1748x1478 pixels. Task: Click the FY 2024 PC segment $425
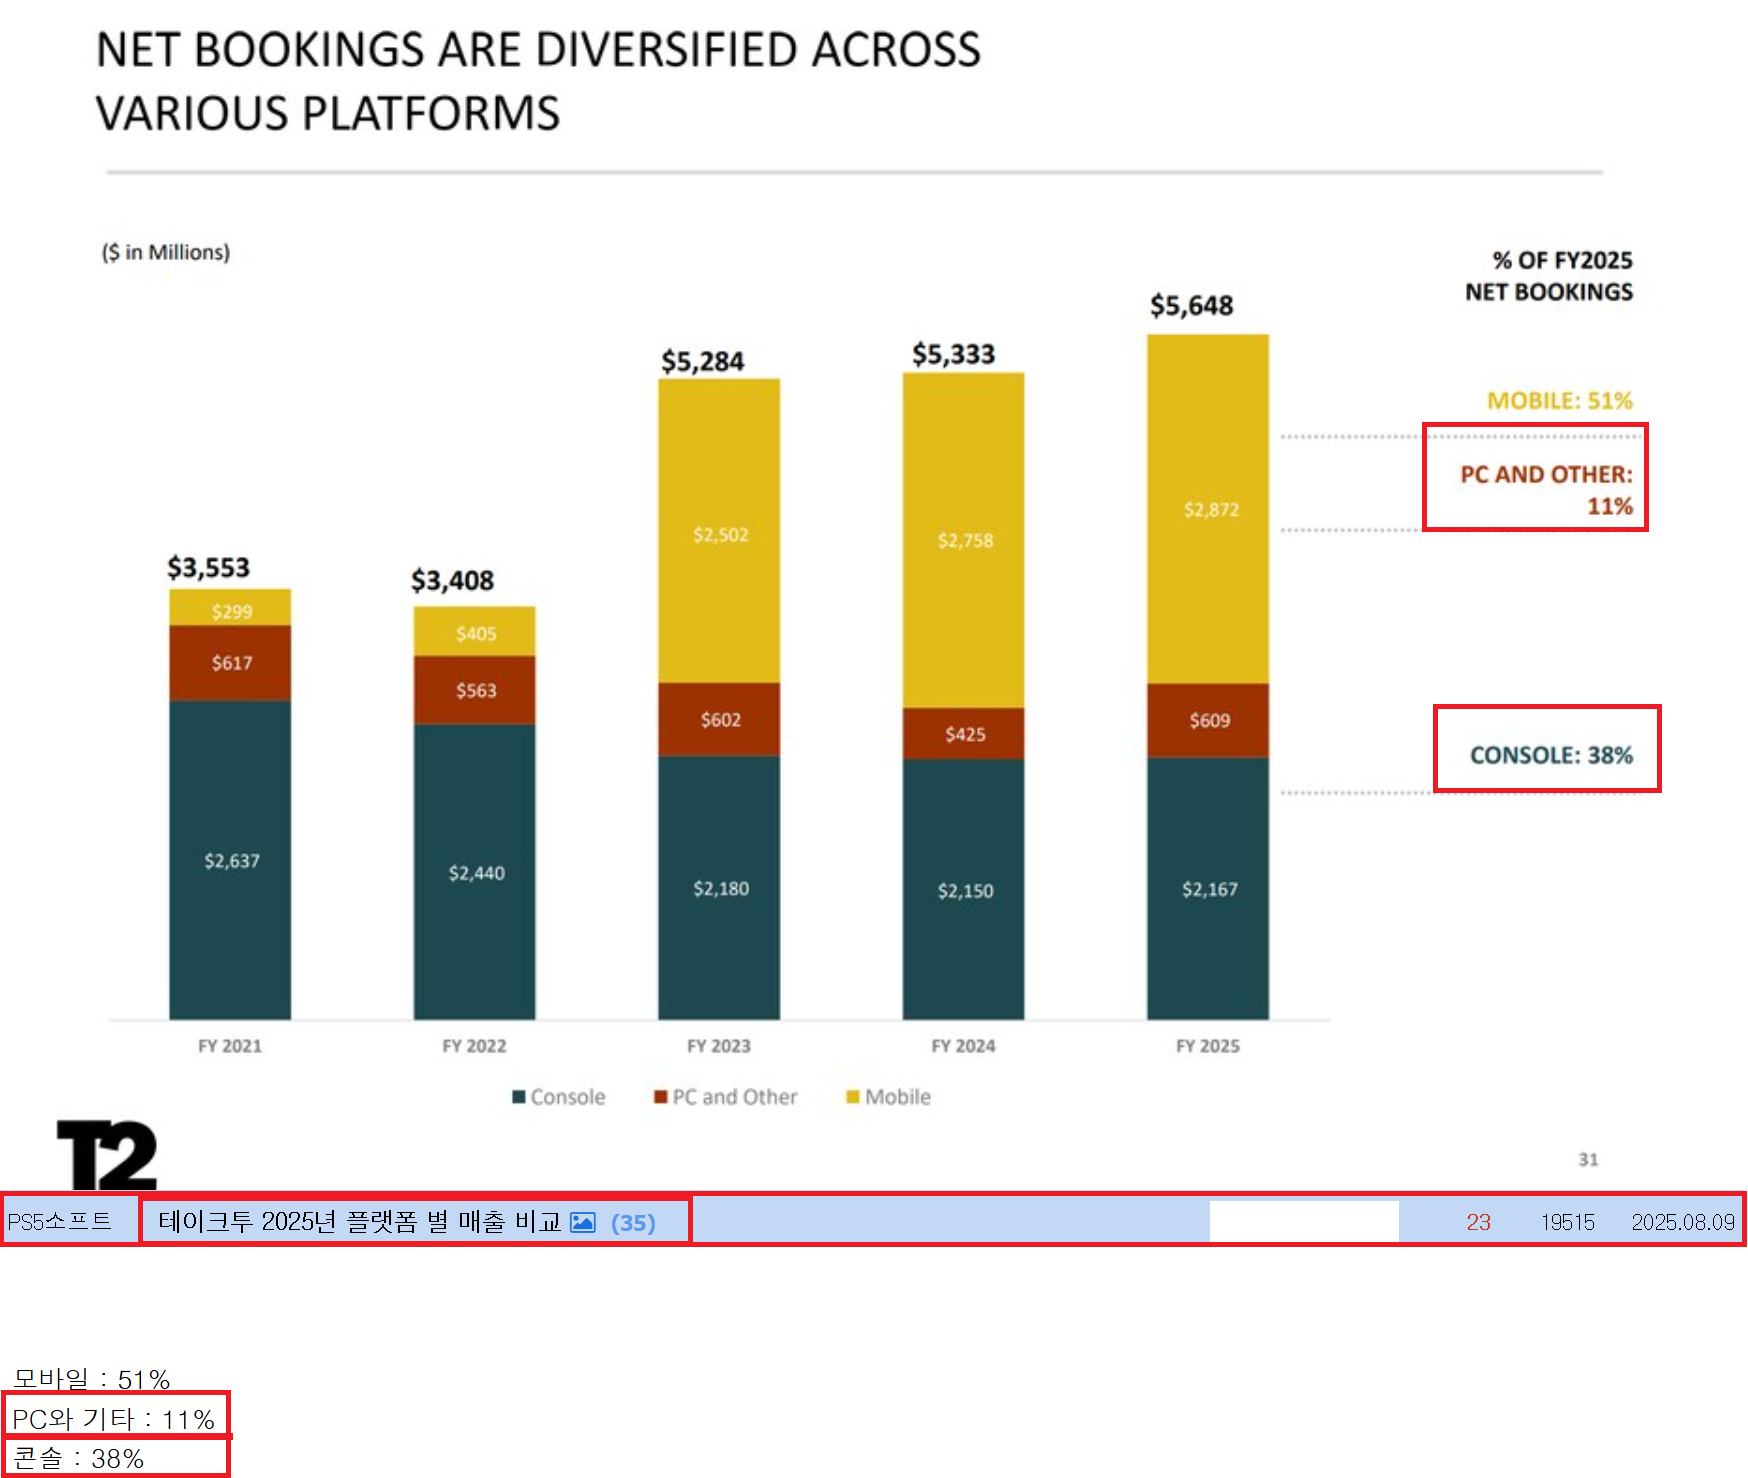coord(965,734)
